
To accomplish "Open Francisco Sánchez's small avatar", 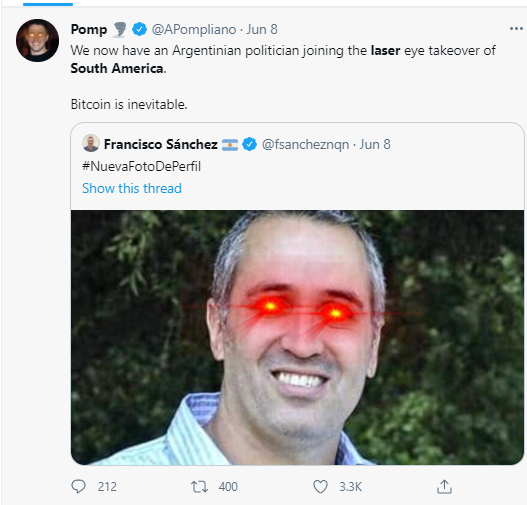I will point(91,143).
